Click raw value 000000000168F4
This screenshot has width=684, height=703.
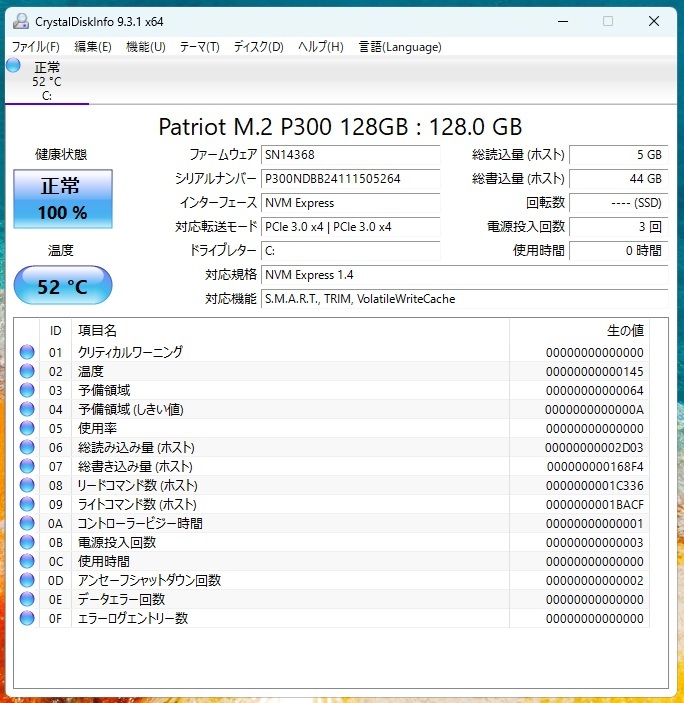point(595,467)
